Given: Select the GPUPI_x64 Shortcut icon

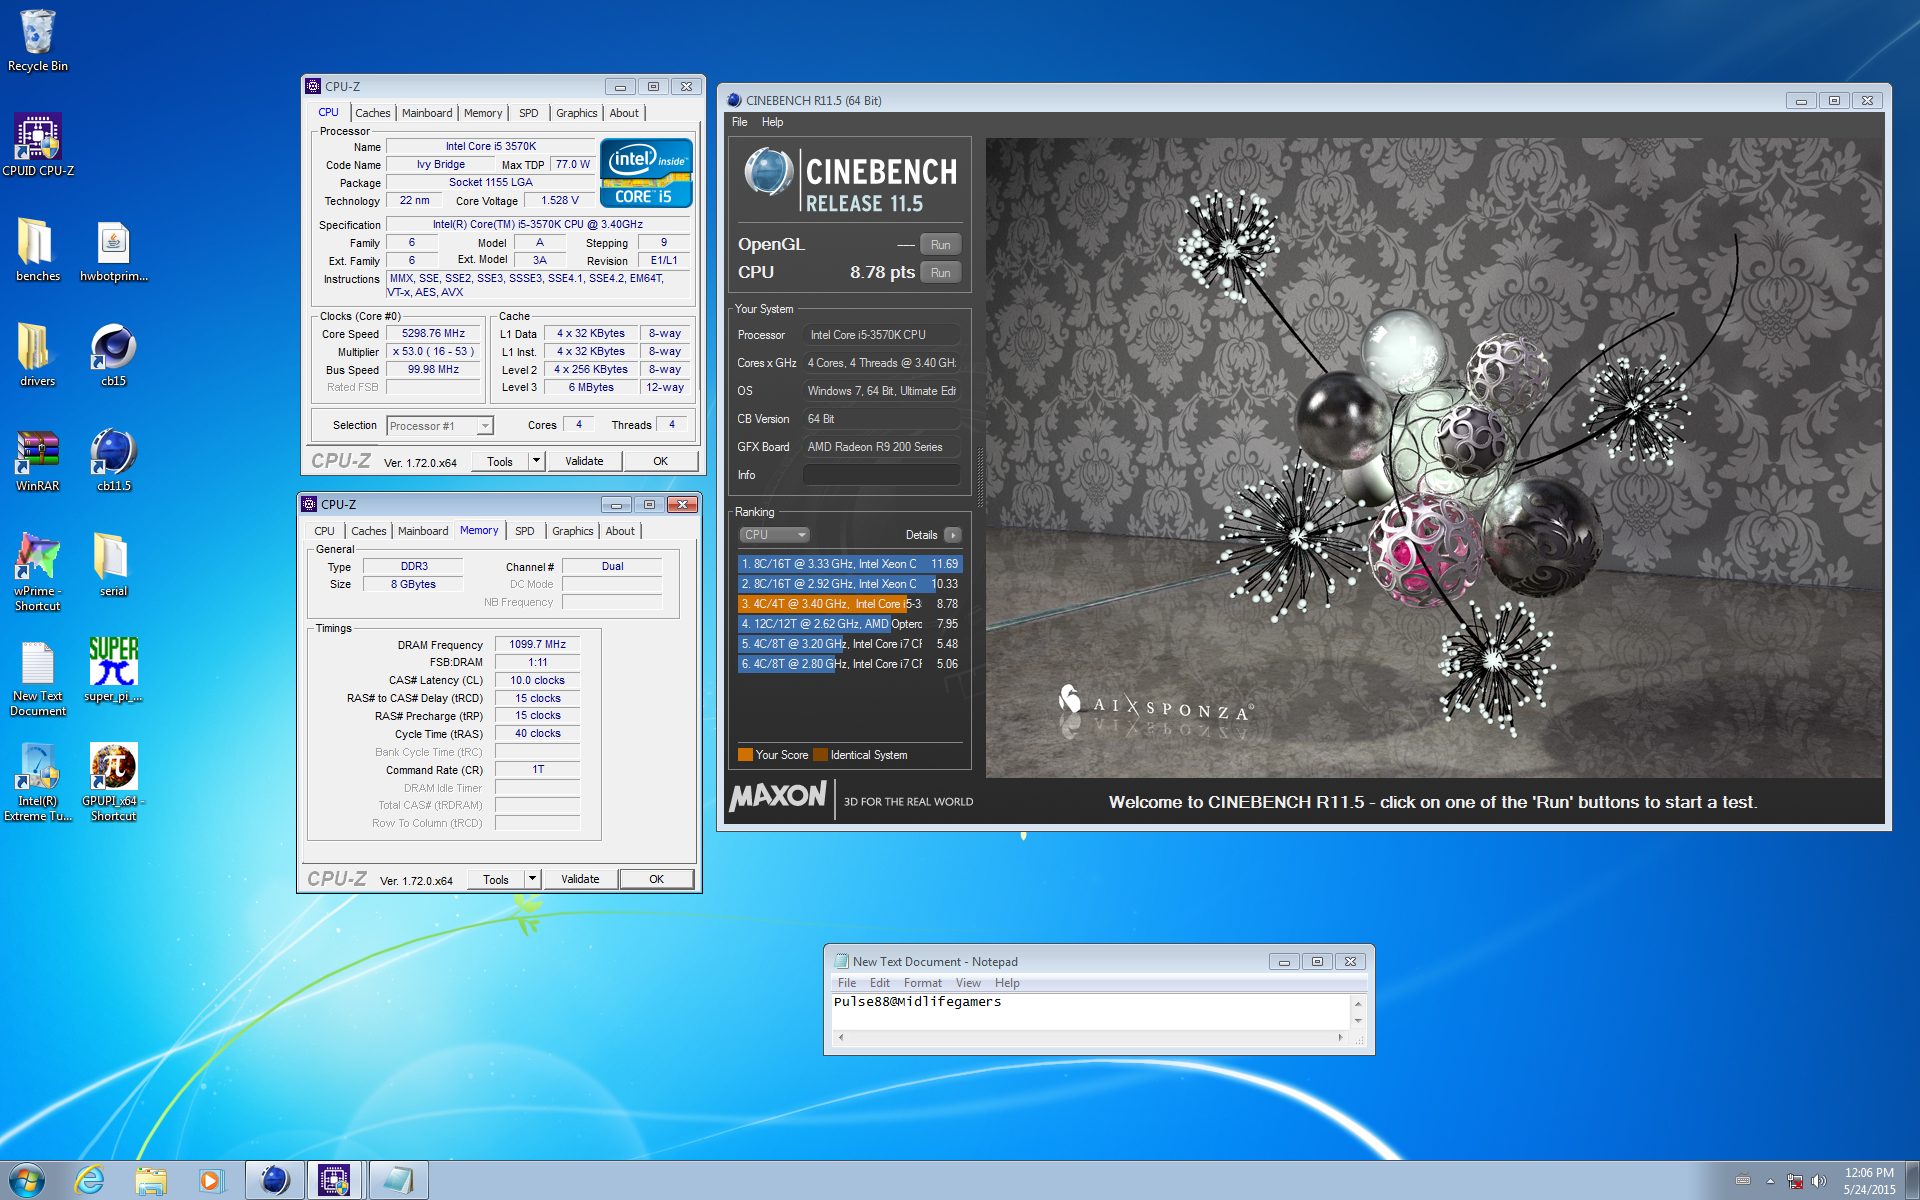Looking at the screenshot, I should tap(114, 783).
